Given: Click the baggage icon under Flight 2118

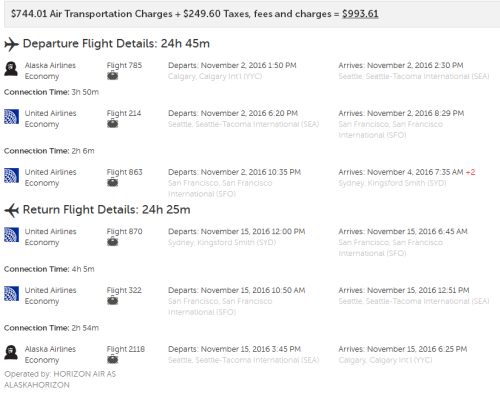Looking at the screenshot, I should pyautogui.click(x=112, y=360).
